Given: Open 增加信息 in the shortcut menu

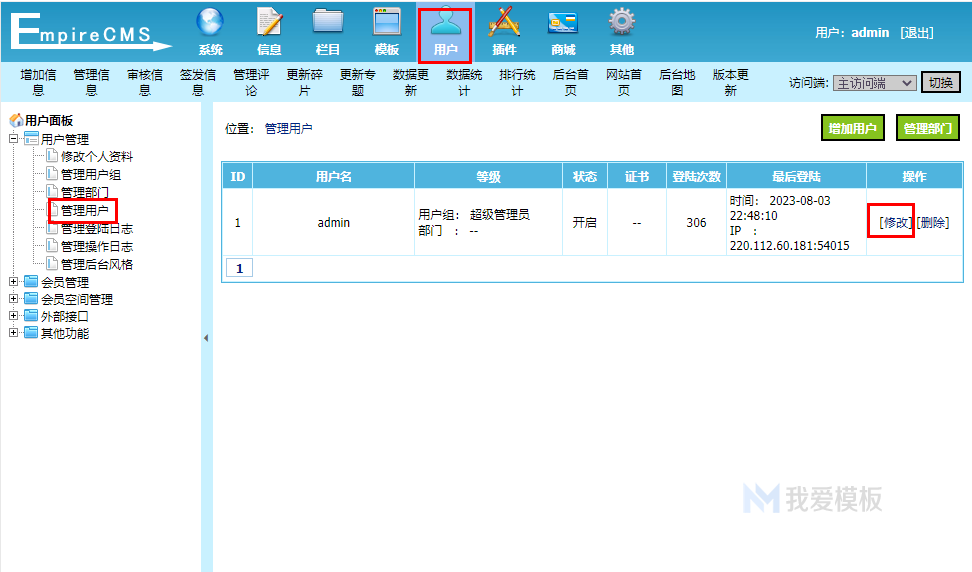Looking at the screenshot, I should click(x=38, y=82).
